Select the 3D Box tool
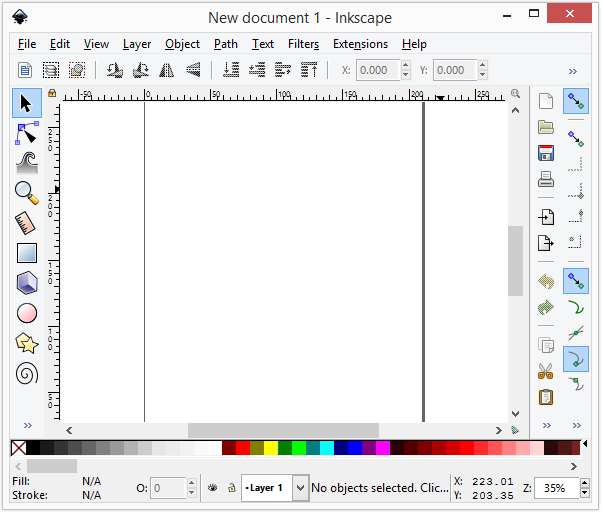 pyautogui.click(x=27, y=283)
